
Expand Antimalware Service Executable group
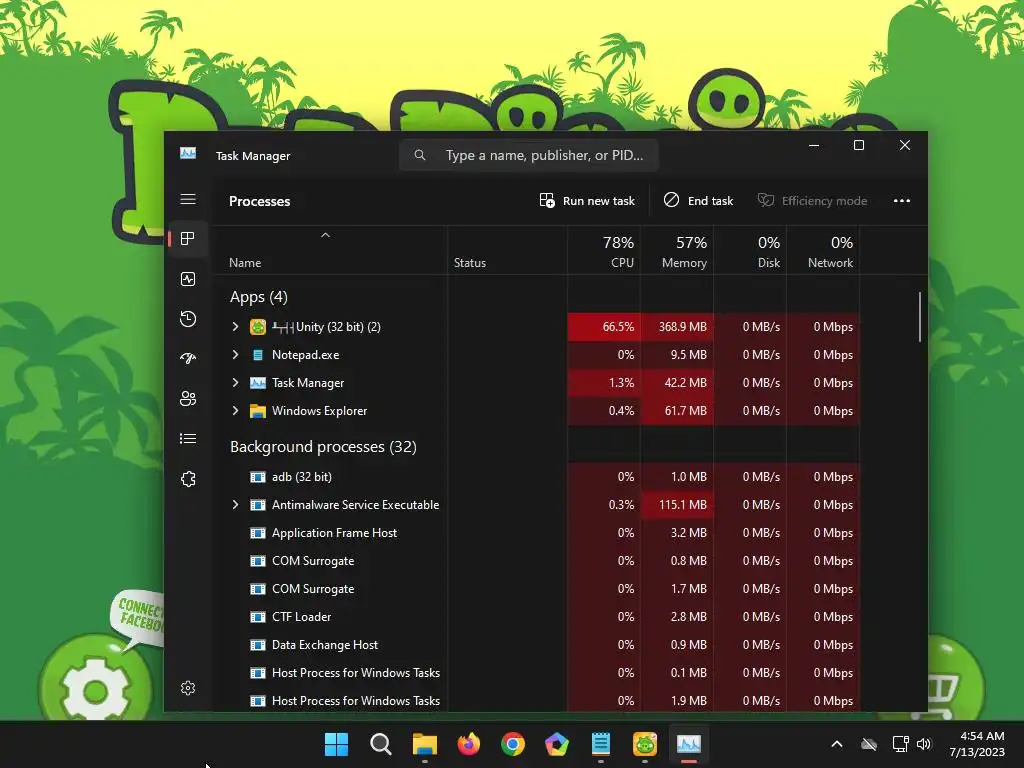tap(236, 505)
